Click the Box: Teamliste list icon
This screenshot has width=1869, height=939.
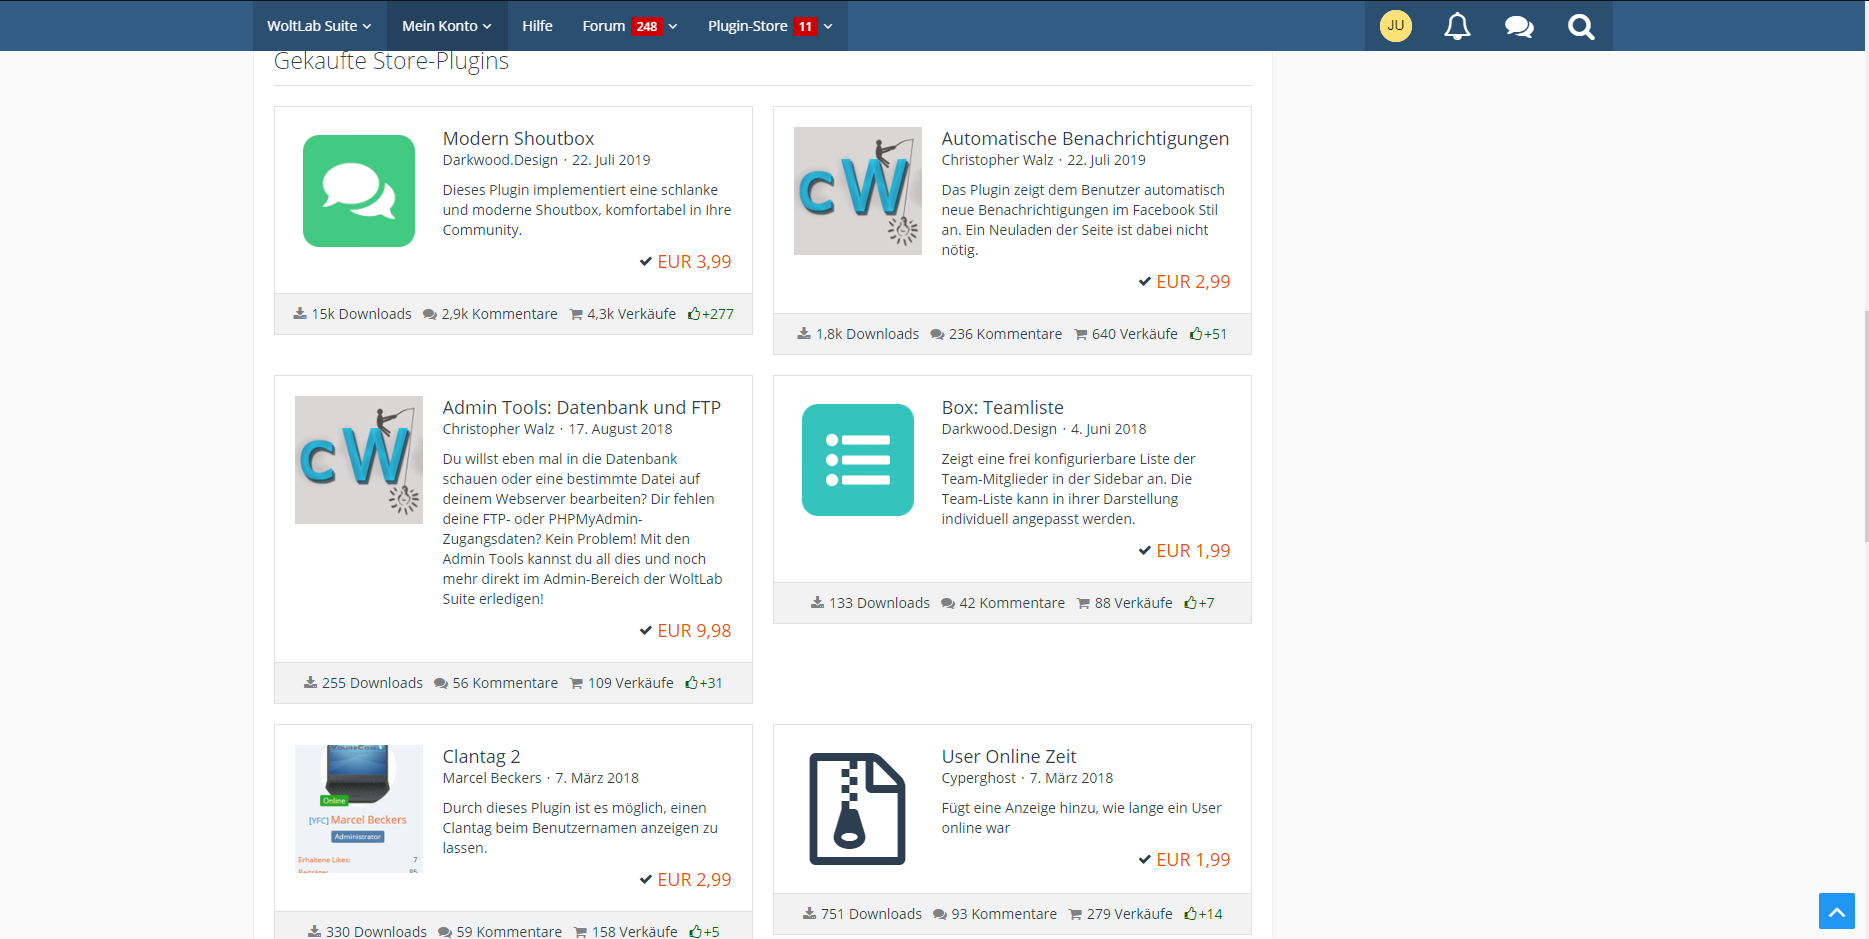click(x=857, y=460)
